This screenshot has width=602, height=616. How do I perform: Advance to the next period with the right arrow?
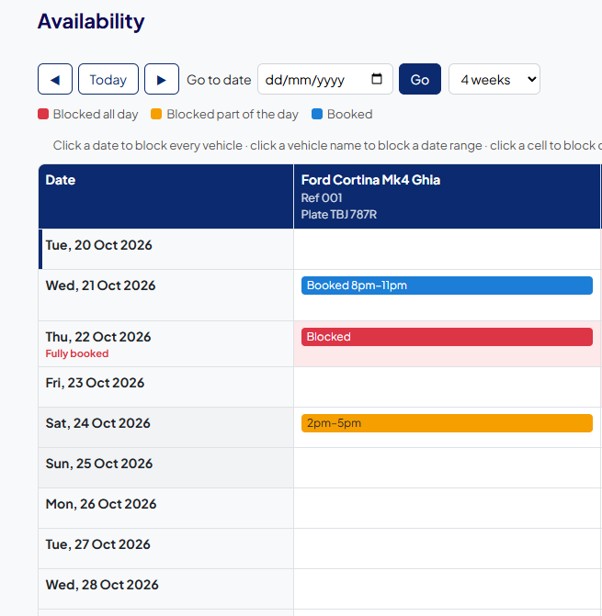[x=162, y=79]
